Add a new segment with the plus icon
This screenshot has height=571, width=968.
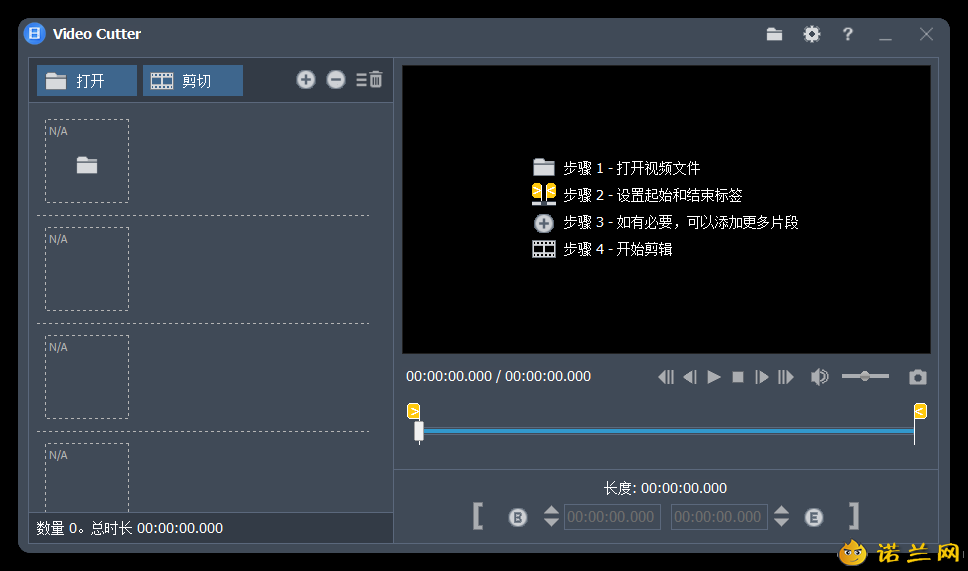pos(306,80)
